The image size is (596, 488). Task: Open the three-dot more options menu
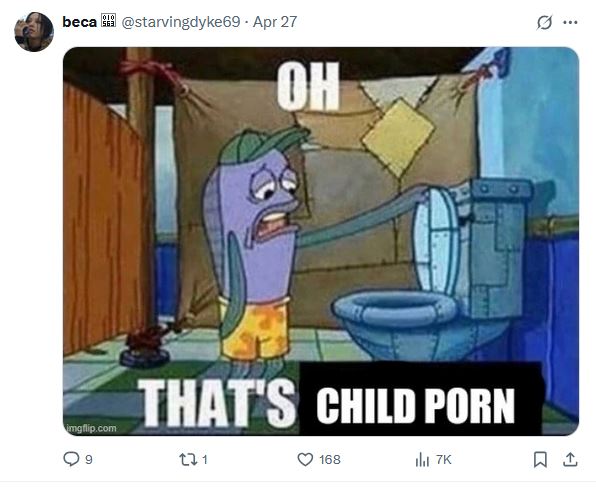pyautogui.click(x=570, y=22)
